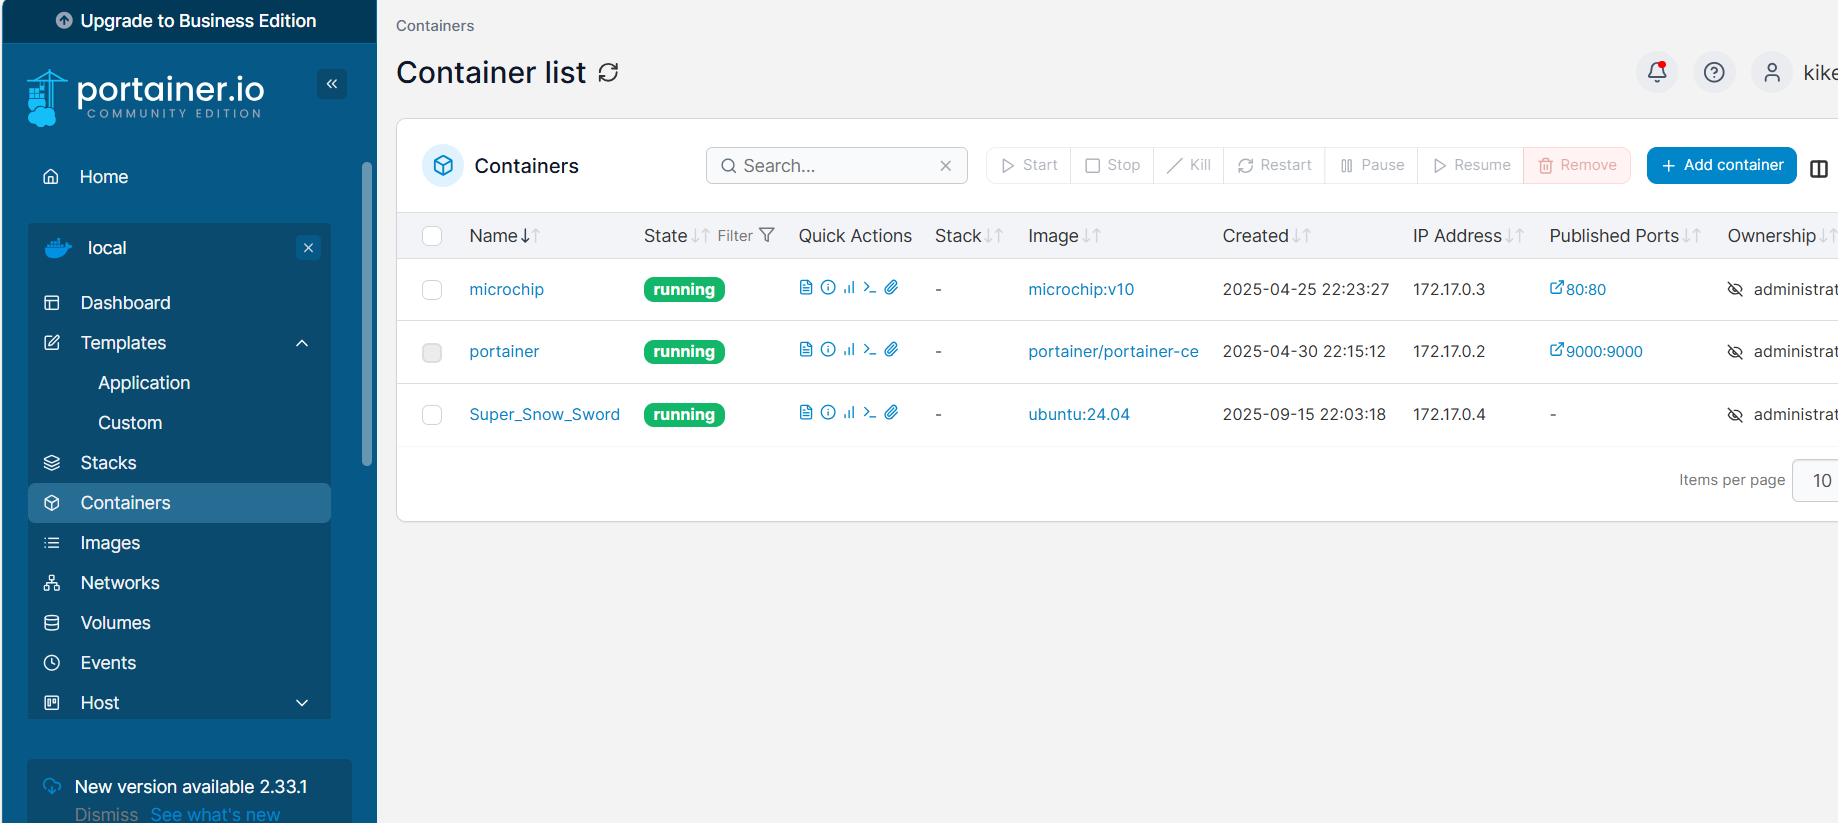Attach to the portainer container
The image size is (1838, 823).
891,350
